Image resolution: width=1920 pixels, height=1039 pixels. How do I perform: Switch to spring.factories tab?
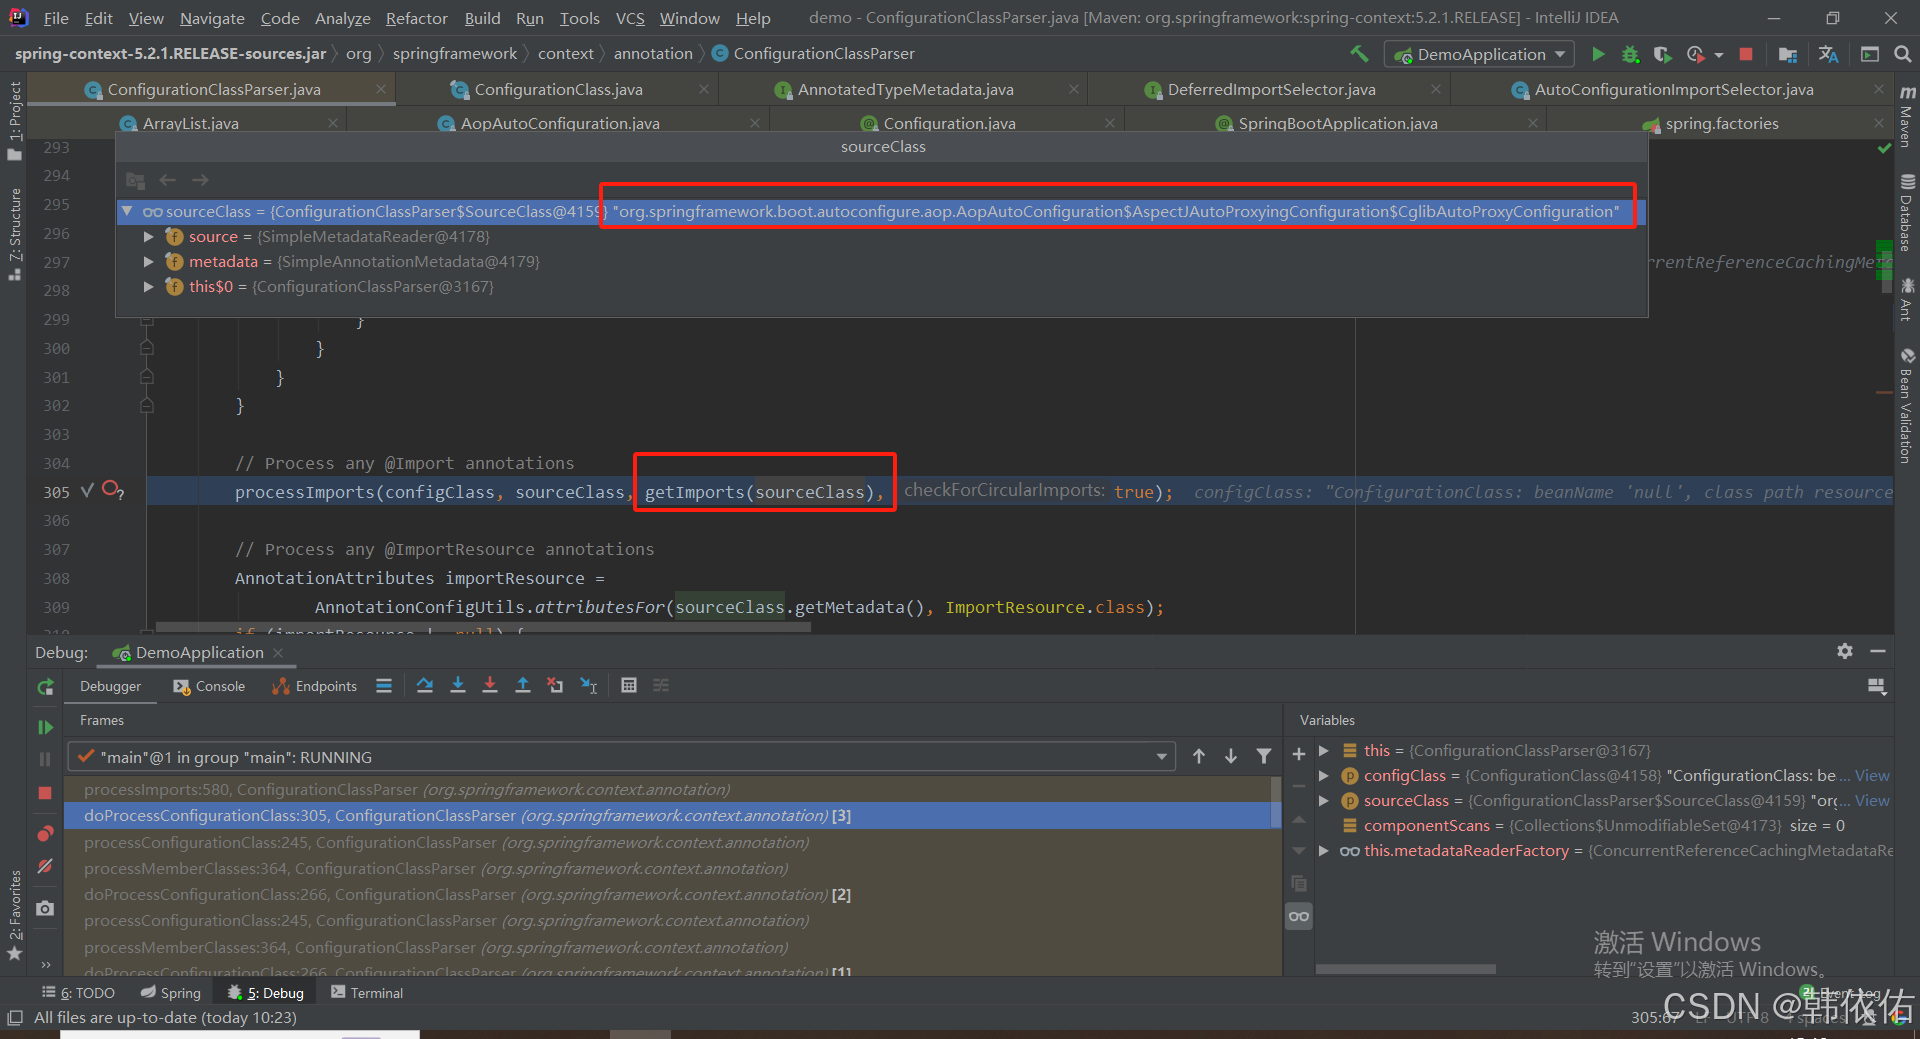click(x=1721, y=124)
